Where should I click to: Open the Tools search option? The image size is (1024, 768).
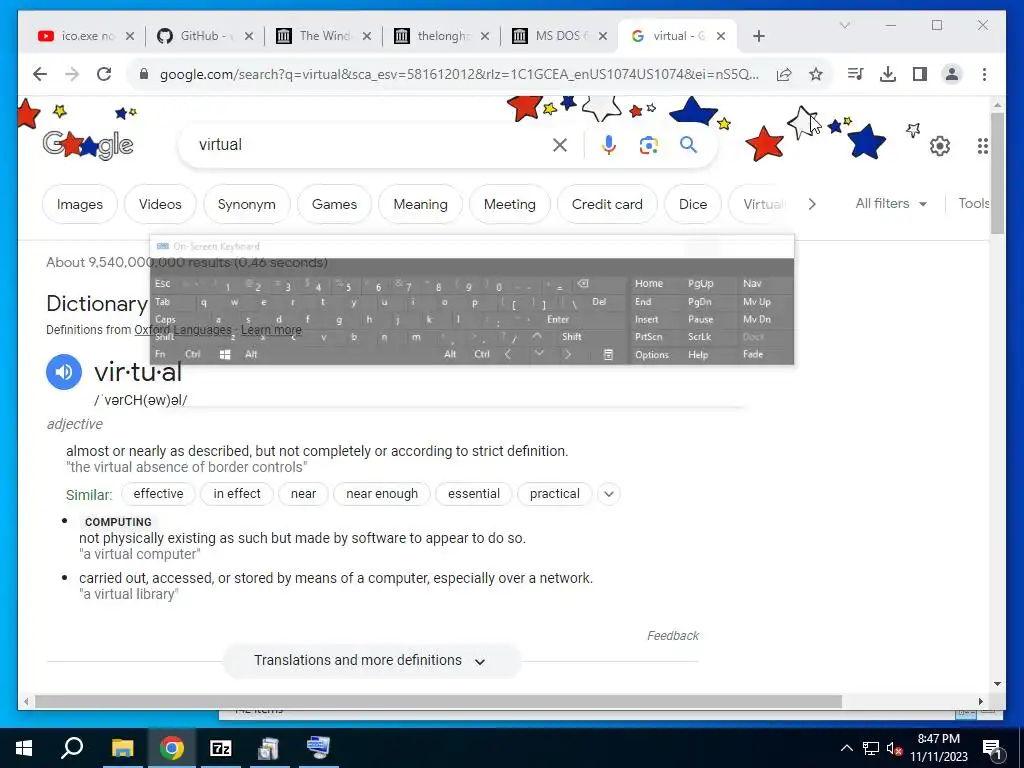click(973, 204)
